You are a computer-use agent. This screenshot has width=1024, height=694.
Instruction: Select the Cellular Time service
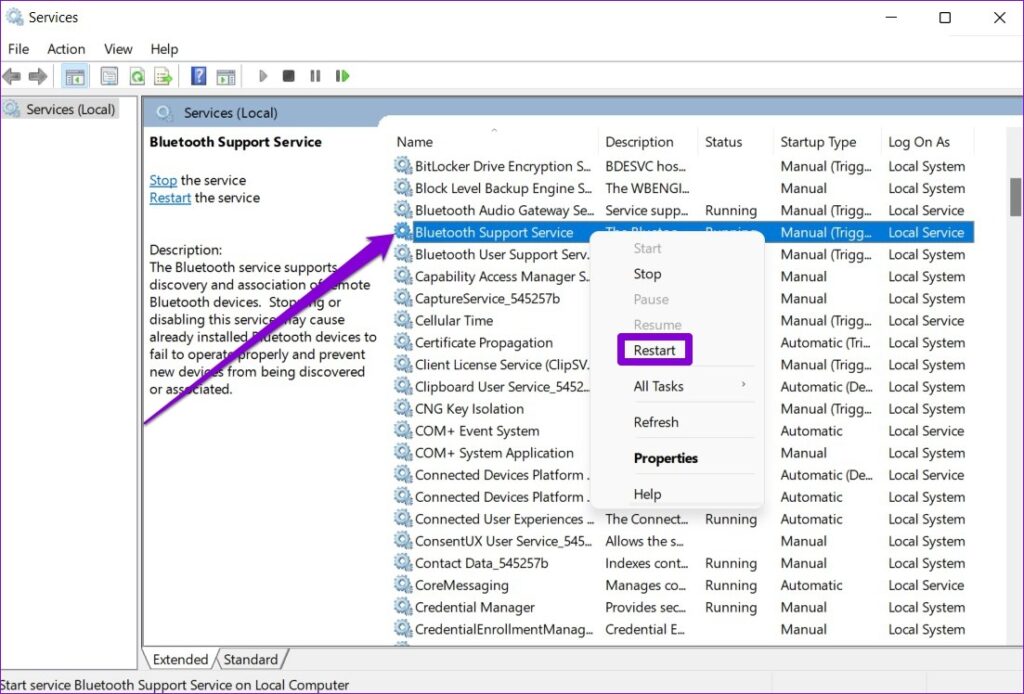point(457,320)
